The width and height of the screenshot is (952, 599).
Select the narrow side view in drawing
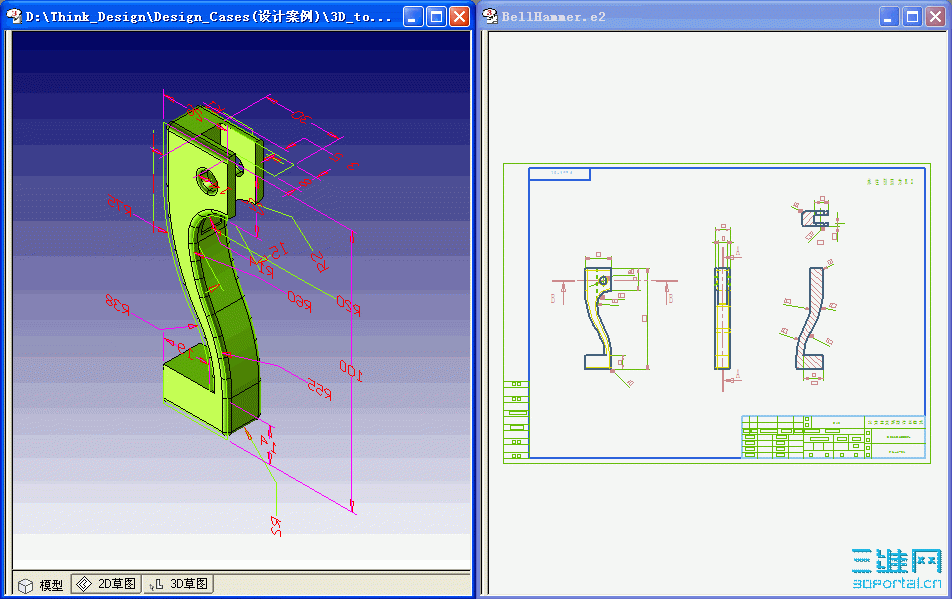[722, 318]
